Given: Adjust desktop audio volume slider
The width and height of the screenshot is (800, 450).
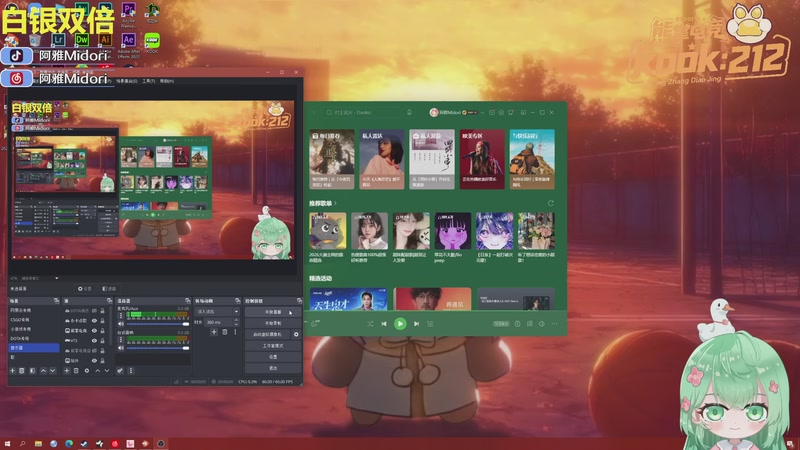Looking at the screenshot, I should click(158, 348).
